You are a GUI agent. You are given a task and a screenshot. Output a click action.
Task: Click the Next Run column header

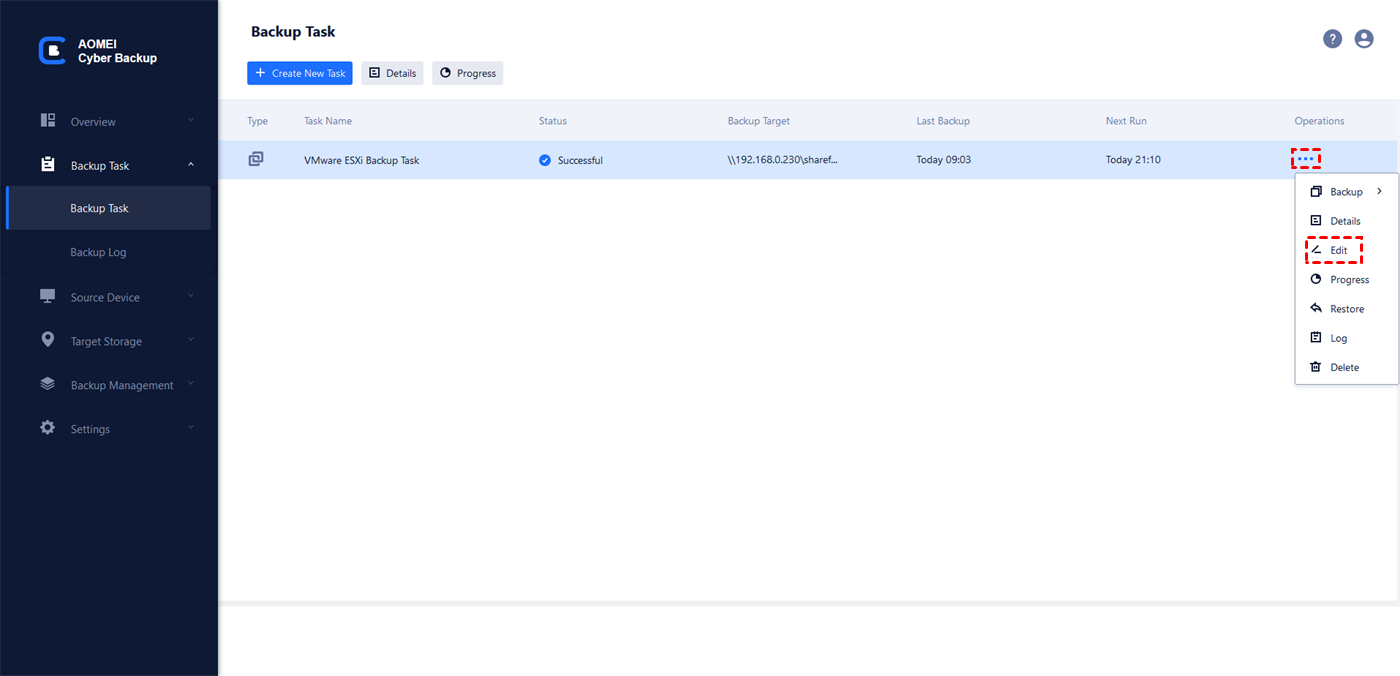click(x=1126, y=121)
